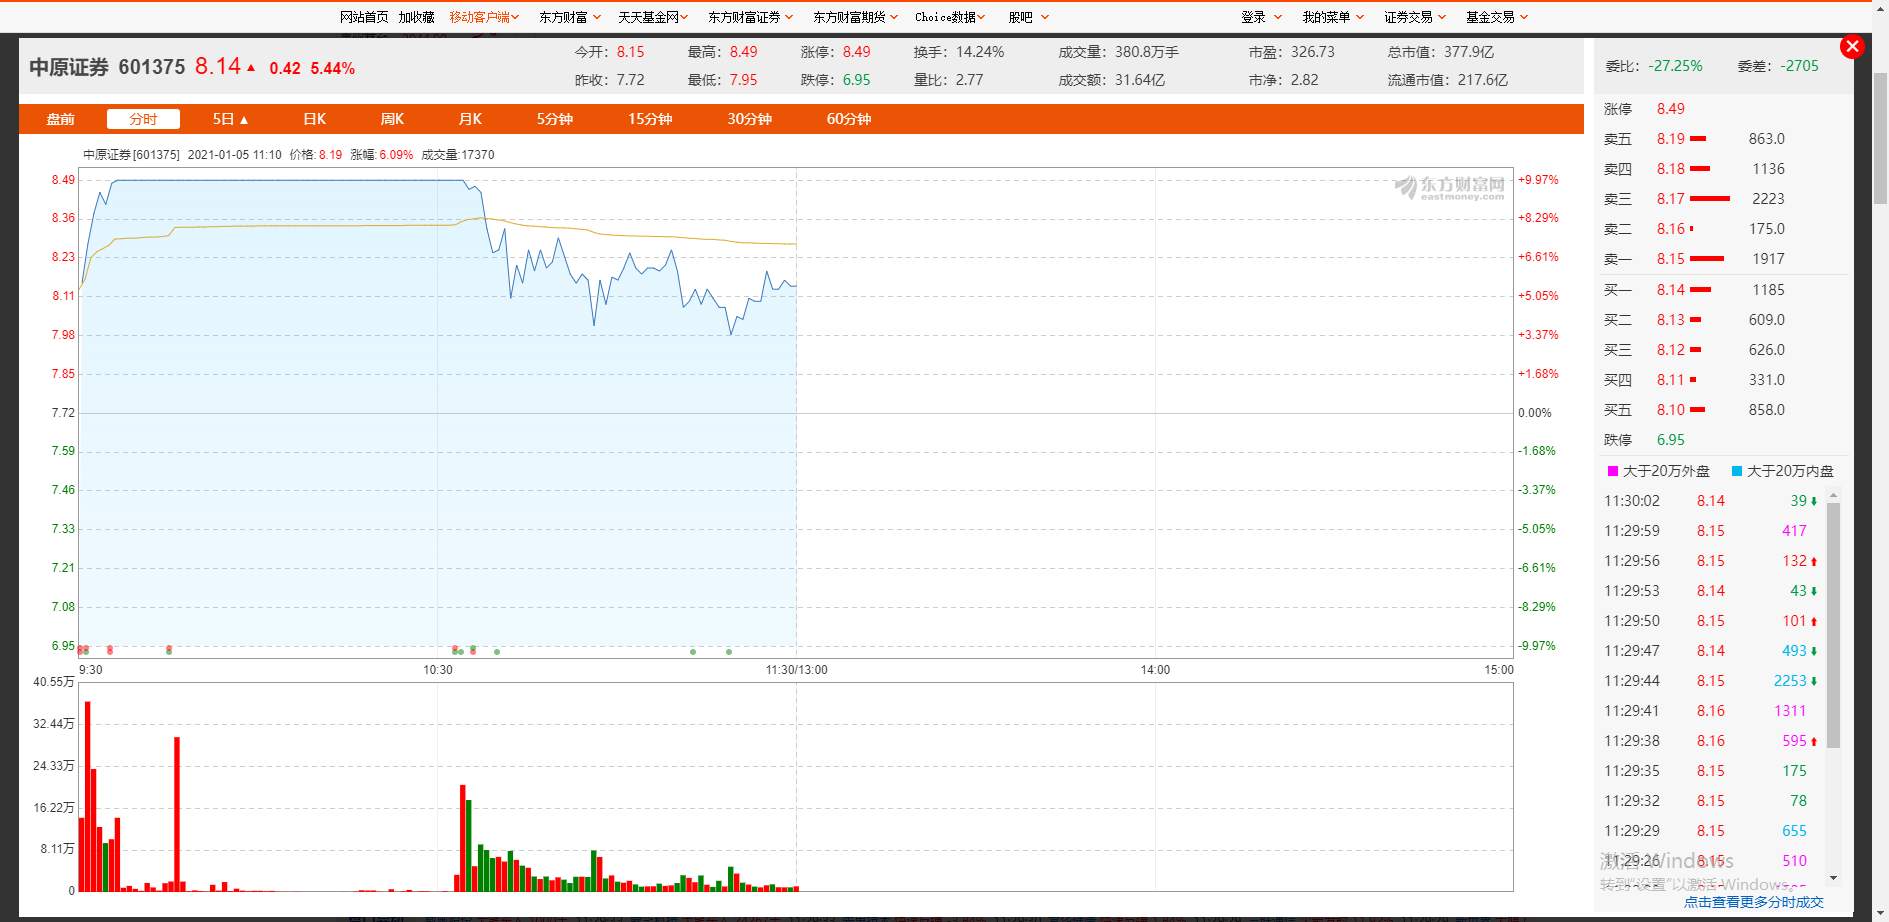
Task: Click the 卖三 red volume bar
Action: [x=1710, y=199]
